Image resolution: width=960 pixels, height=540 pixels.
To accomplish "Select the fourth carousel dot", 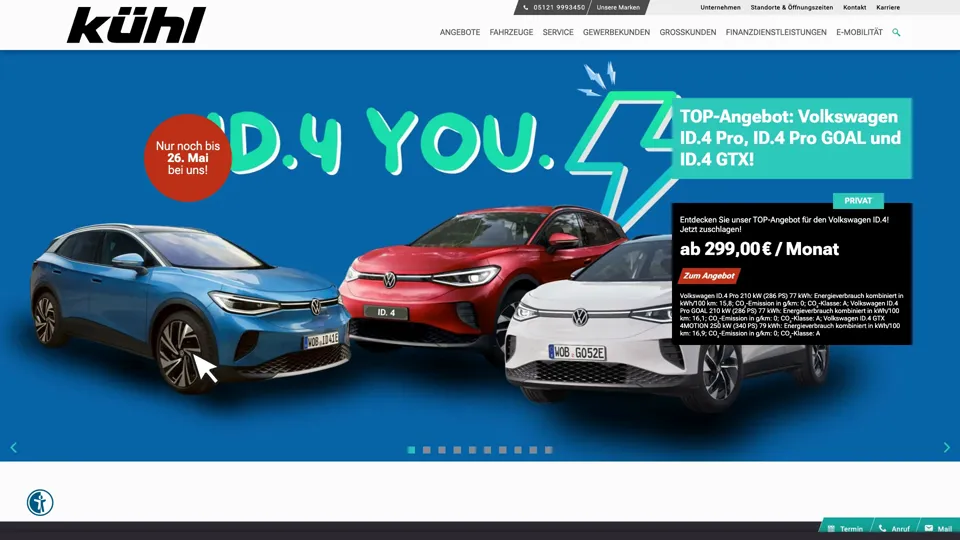I will [457, 450].
